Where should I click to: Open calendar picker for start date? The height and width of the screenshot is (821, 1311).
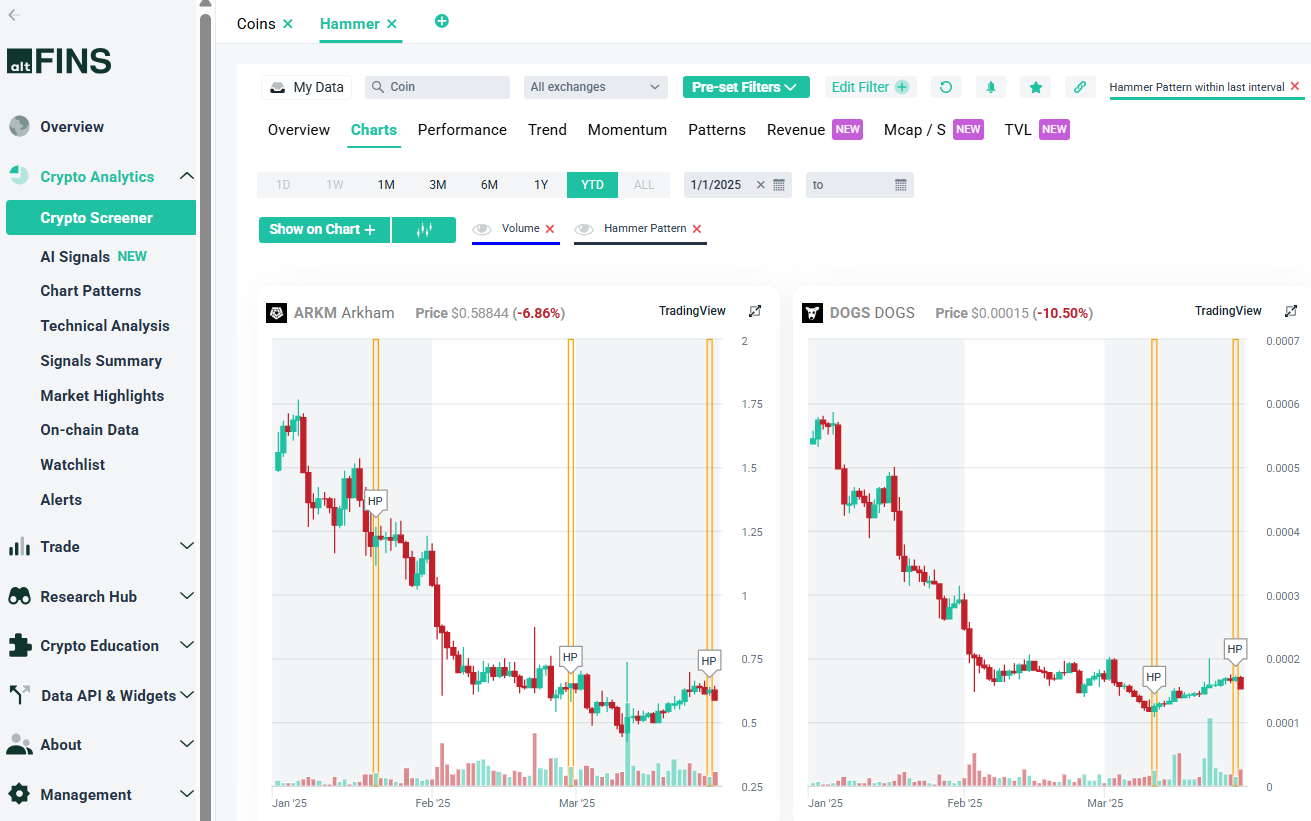779,185
